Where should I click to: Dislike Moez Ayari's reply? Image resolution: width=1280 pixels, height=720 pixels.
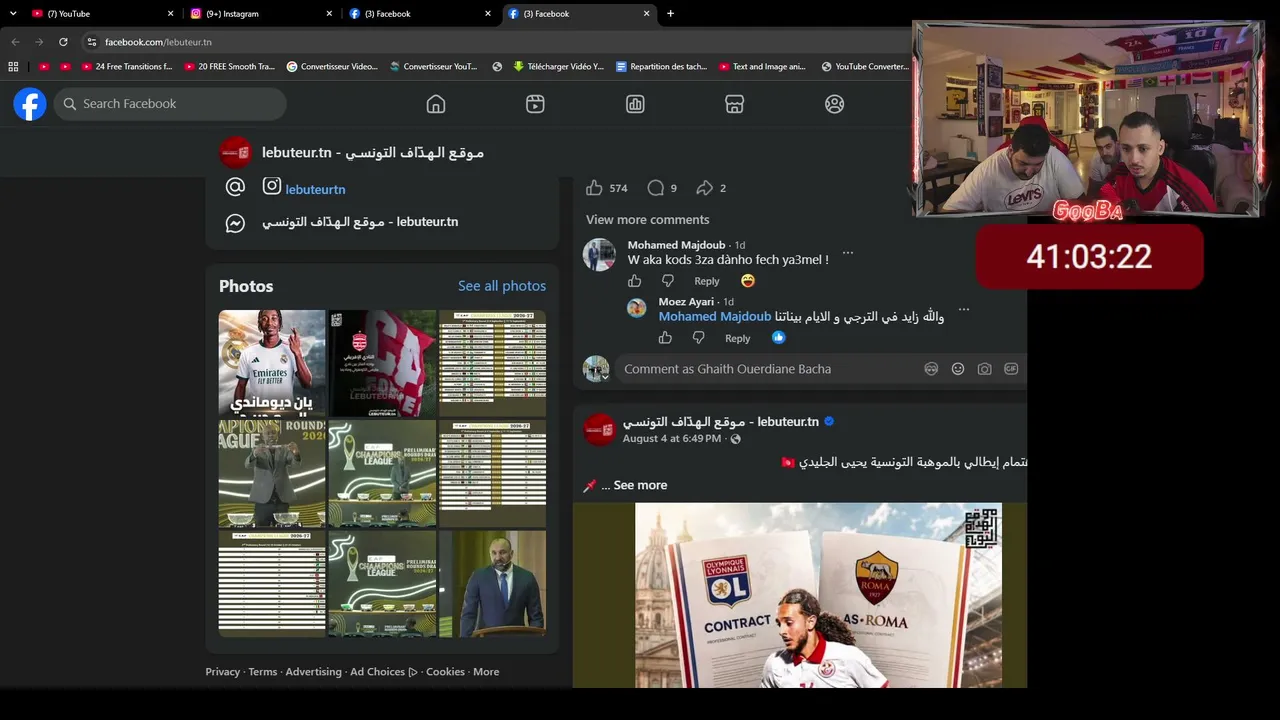(698, 338)
